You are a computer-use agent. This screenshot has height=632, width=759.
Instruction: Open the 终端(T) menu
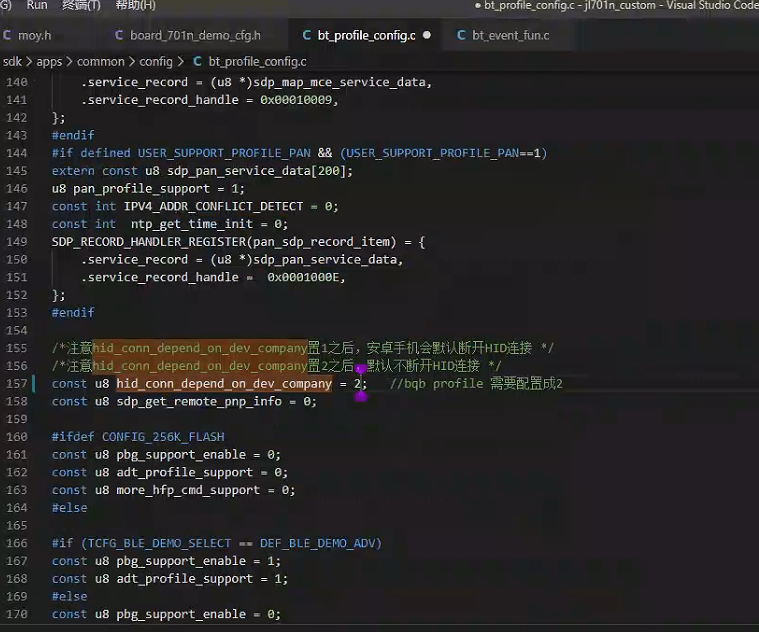tap(81, 5)
